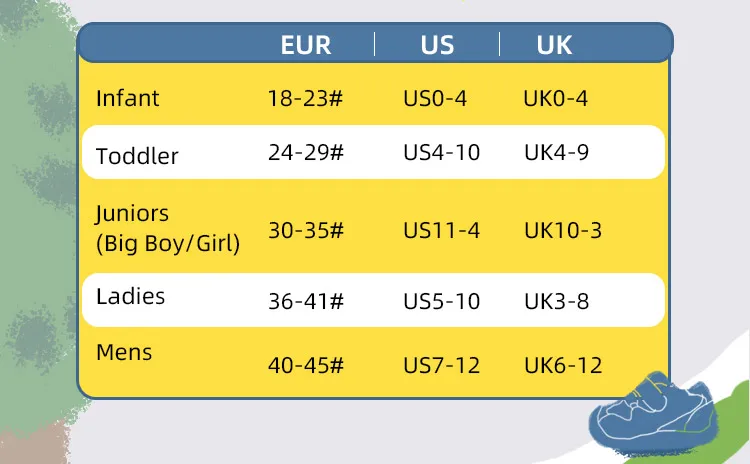
Task: Click the US11-4 size value
Action: [x=441, y=231]
